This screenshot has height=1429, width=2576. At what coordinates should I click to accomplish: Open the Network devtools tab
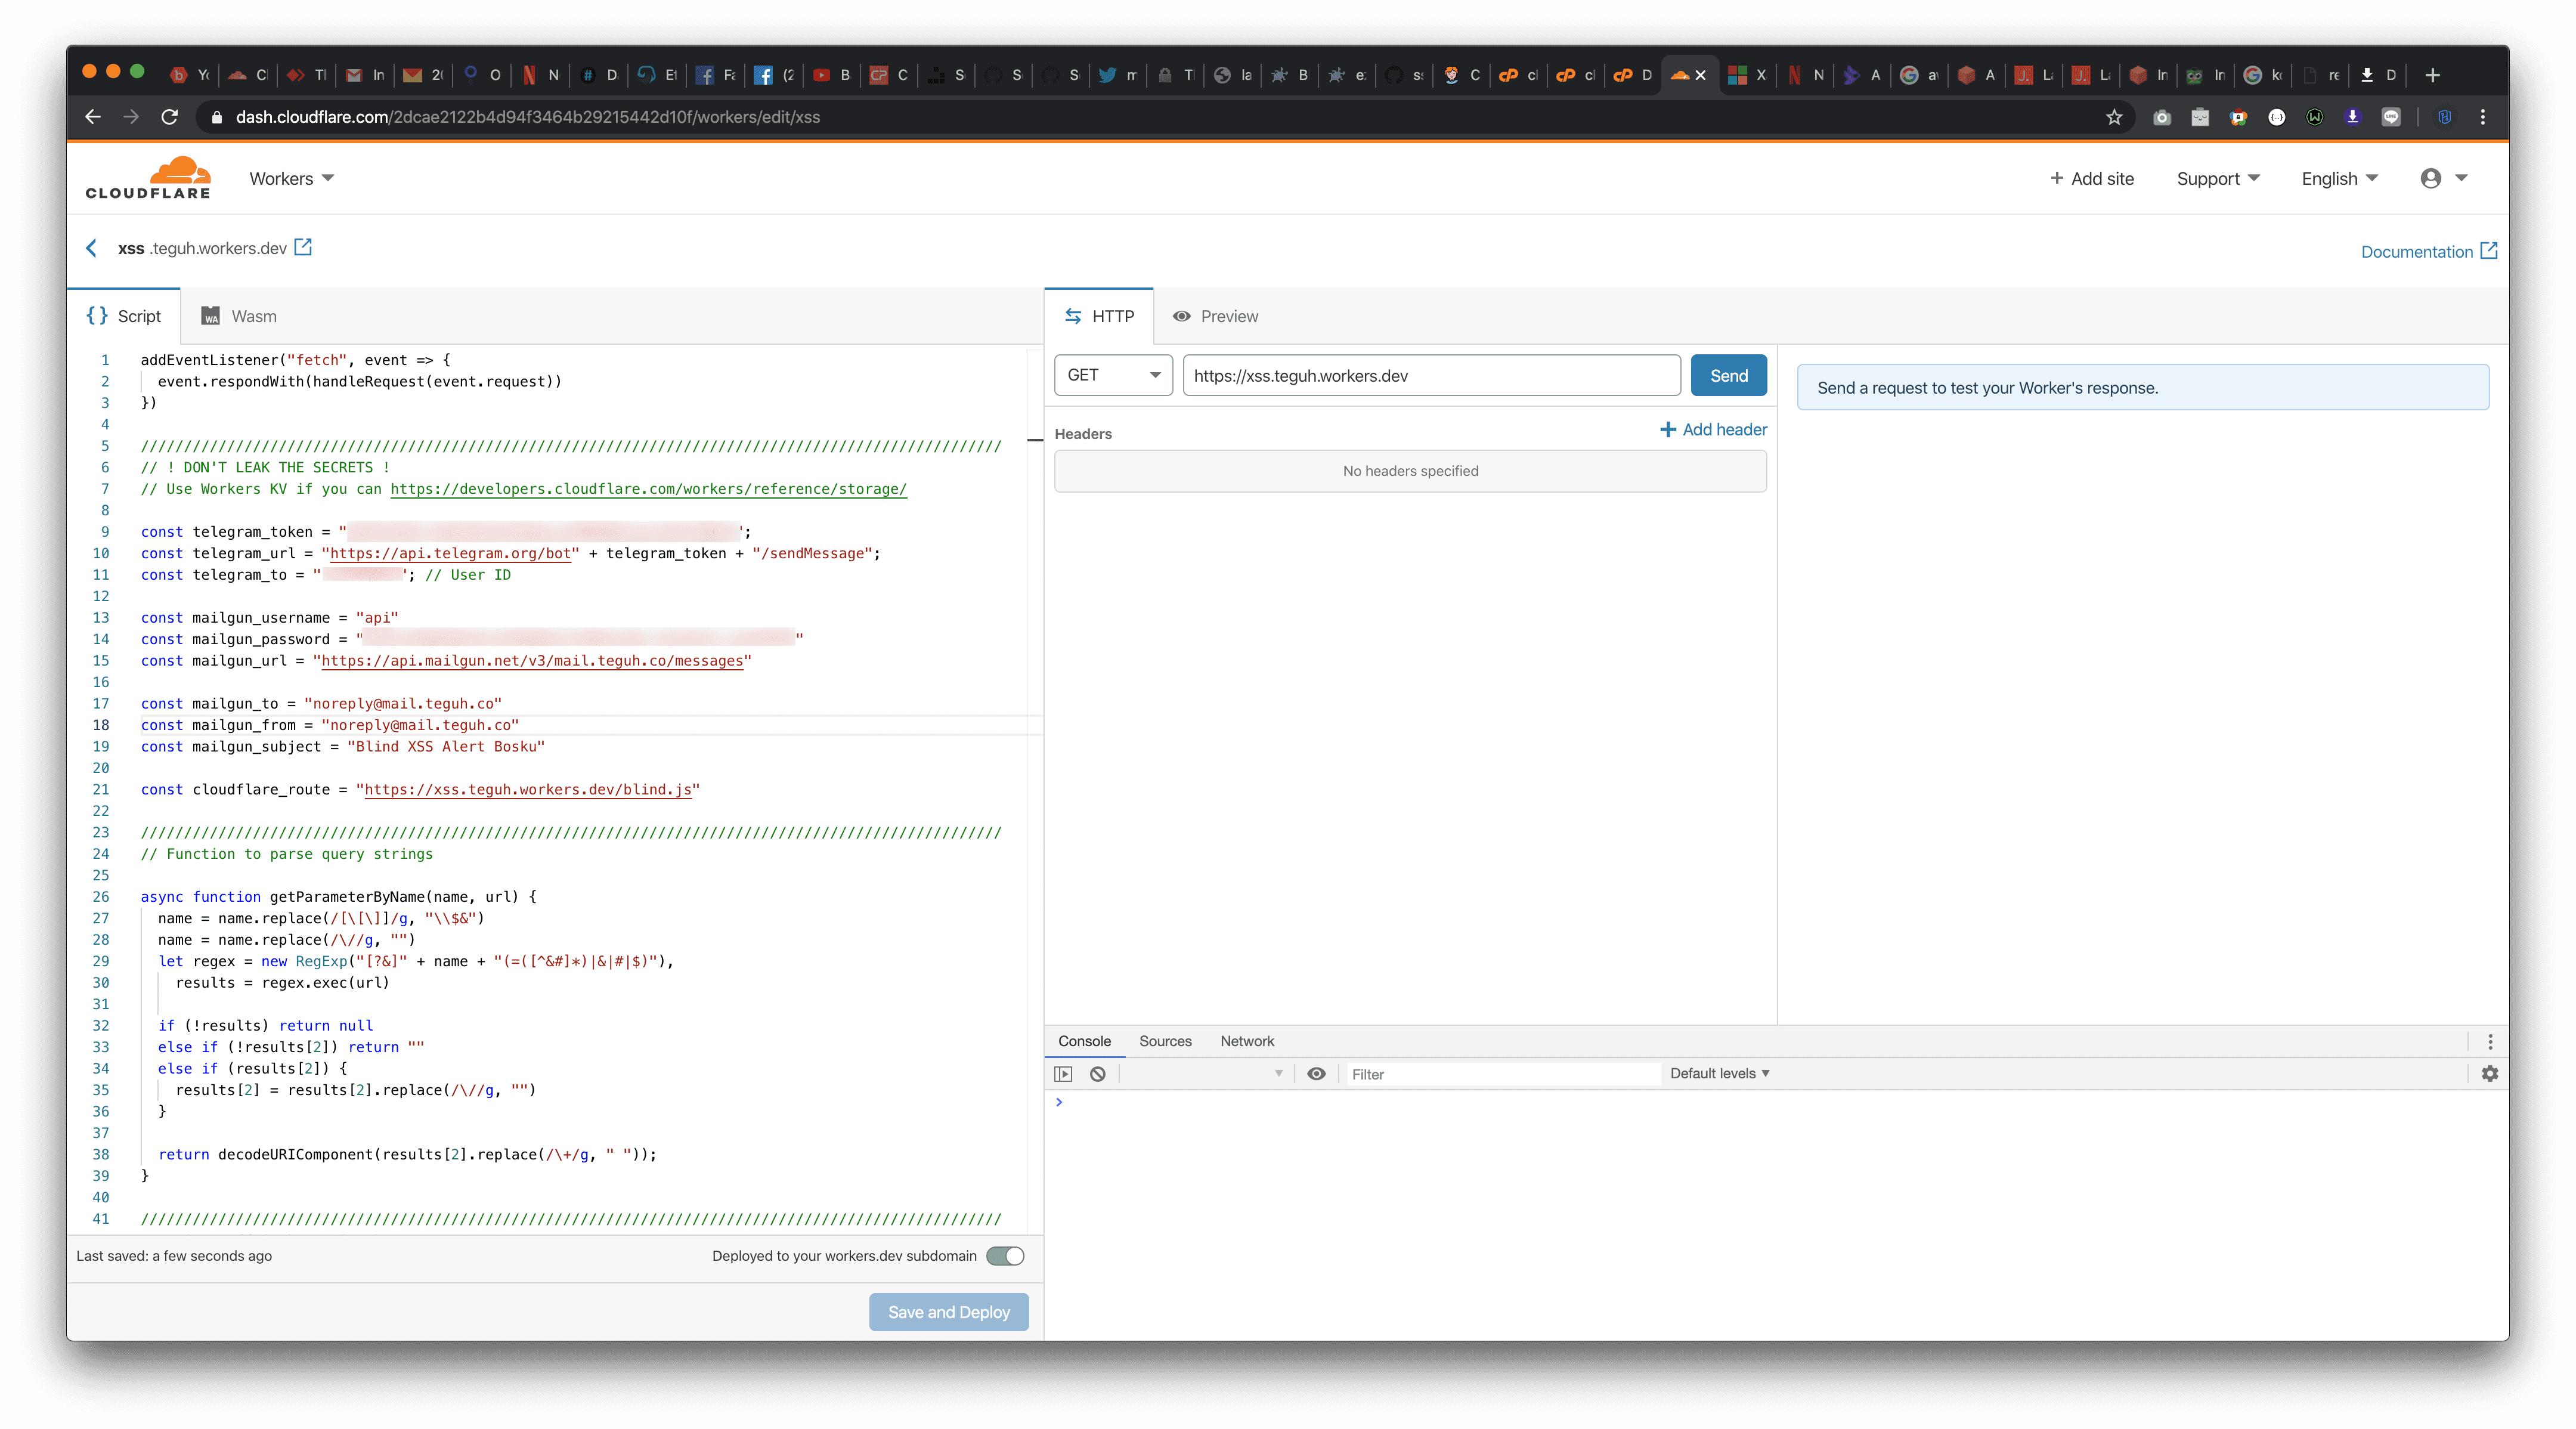pos(1246,1041)
